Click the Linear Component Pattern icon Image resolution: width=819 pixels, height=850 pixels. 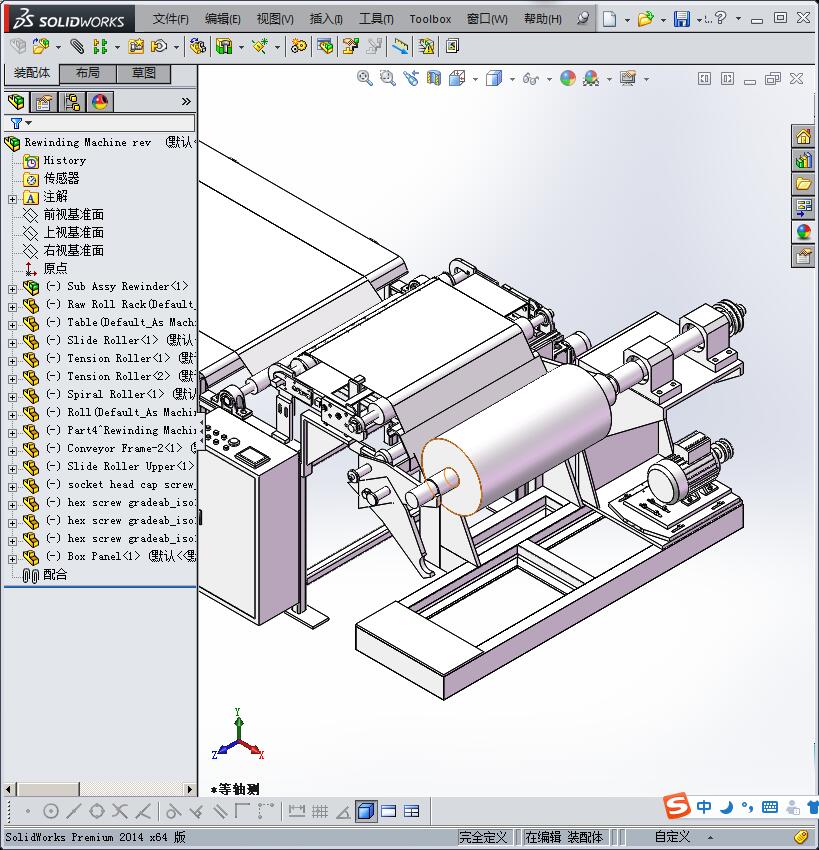point(100,47)
